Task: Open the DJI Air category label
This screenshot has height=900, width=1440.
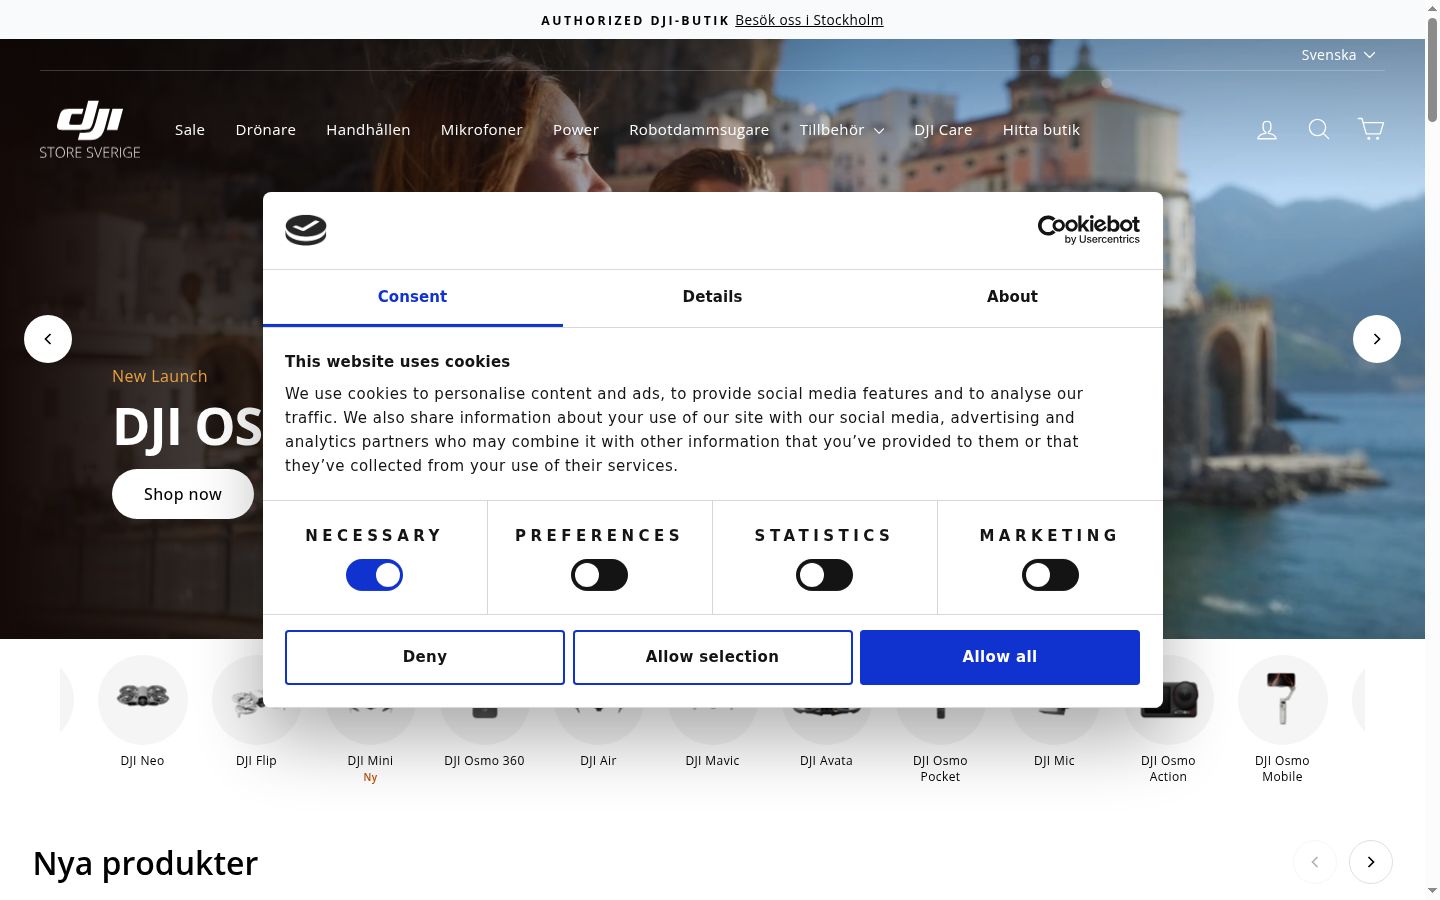Action: [x=599, y=761]
